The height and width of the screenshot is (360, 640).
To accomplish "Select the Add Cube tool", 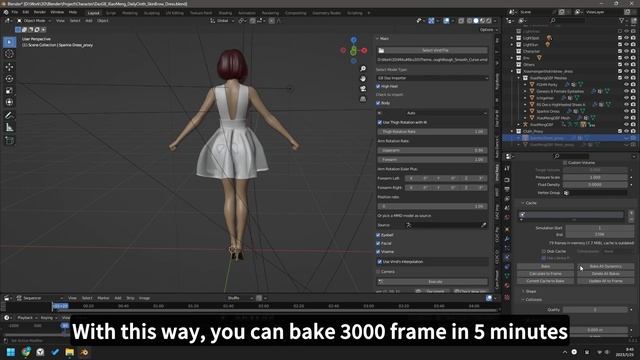I will pyautogui.click(x=9, y=140).
